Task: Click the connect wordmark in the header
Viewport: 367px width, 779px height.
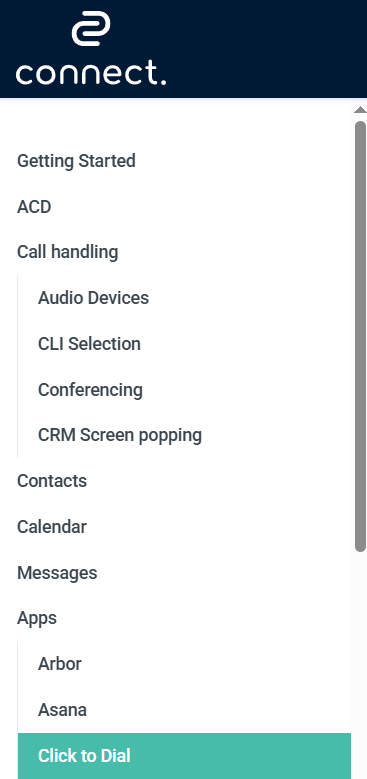Action: [x=91, y=73]
